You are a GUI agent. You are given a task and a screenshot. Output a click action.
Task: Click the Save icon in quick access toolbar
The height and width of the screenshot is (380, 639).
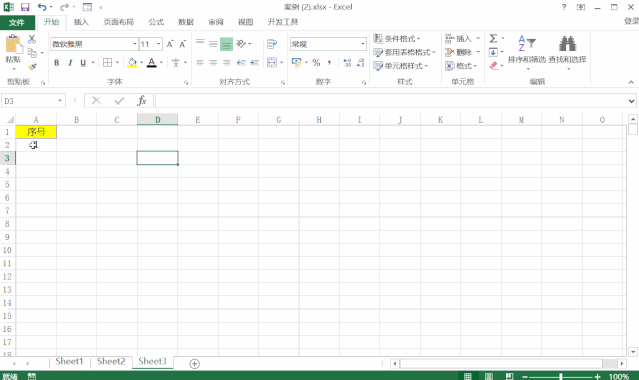pyautogui.click(x=25, y=7)
